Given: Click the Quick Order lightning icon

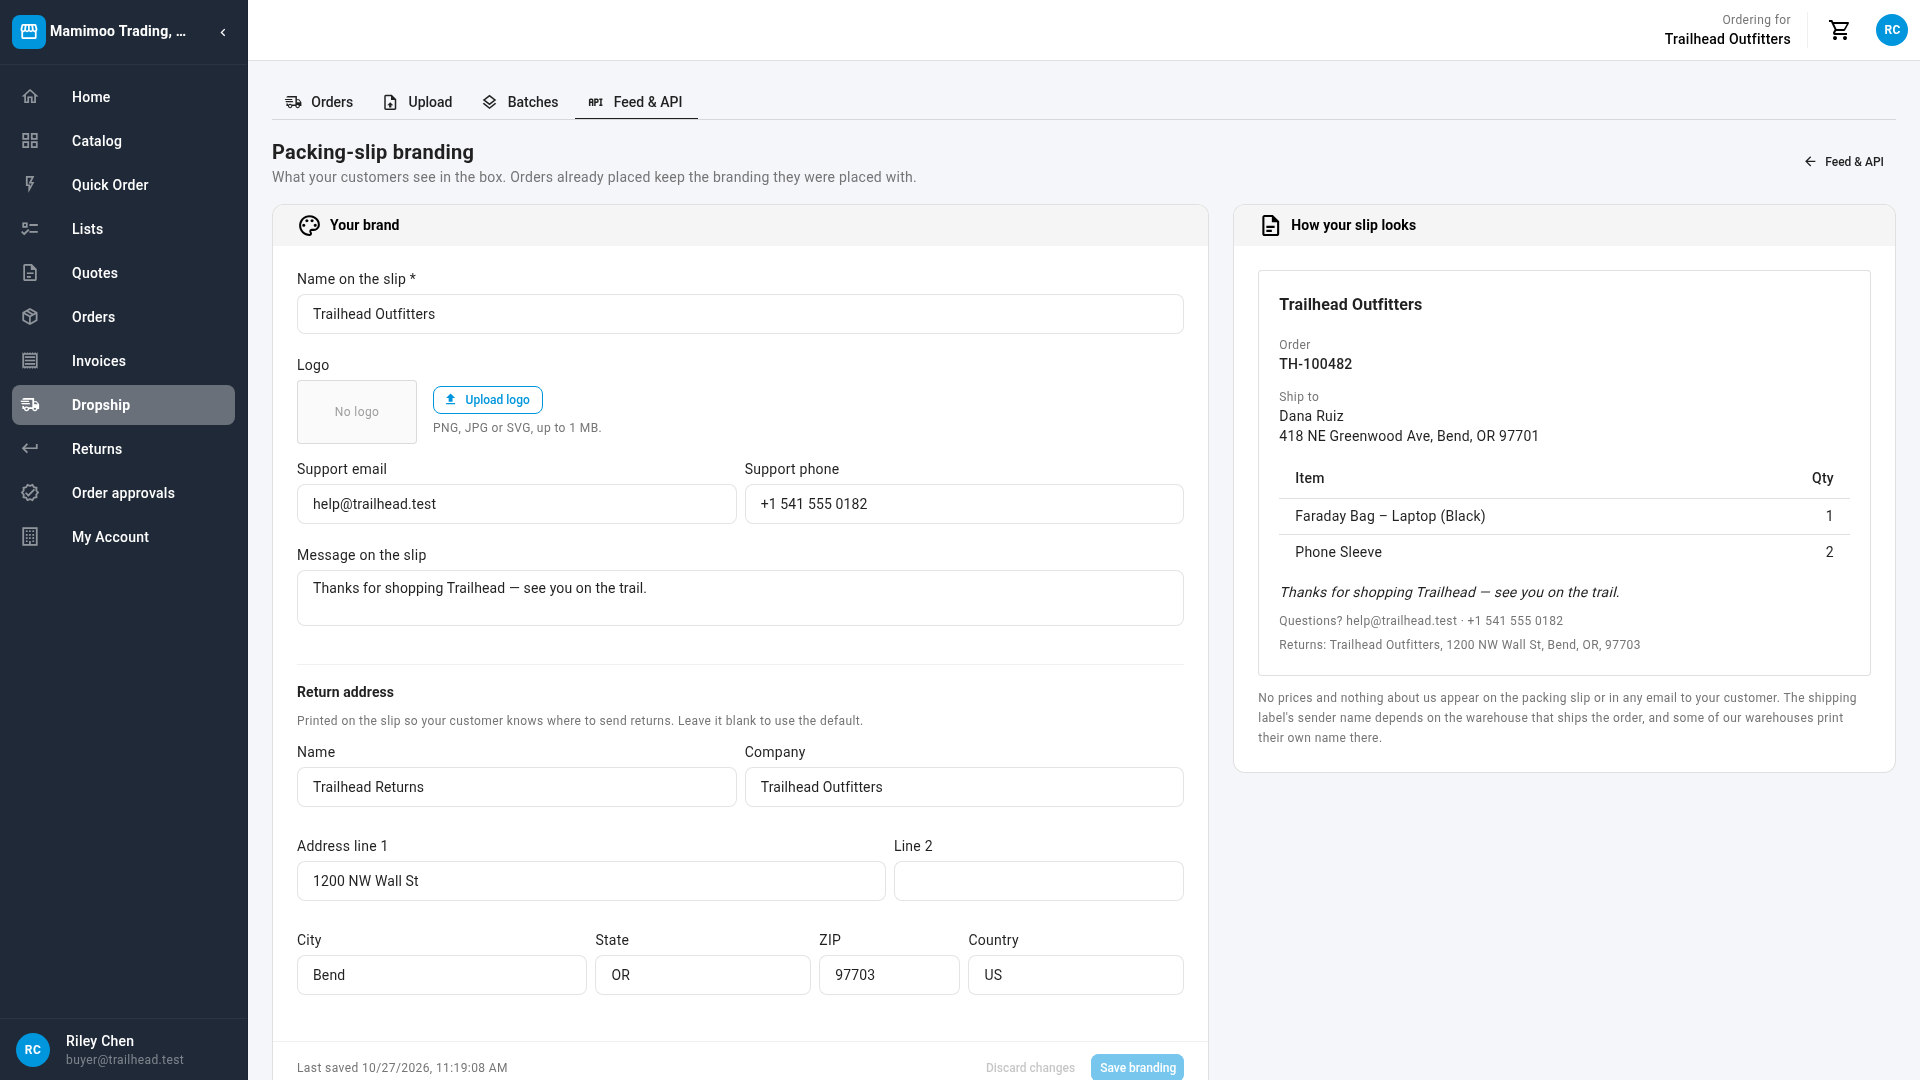Looking at the screenshot, I should click(30, 185).
